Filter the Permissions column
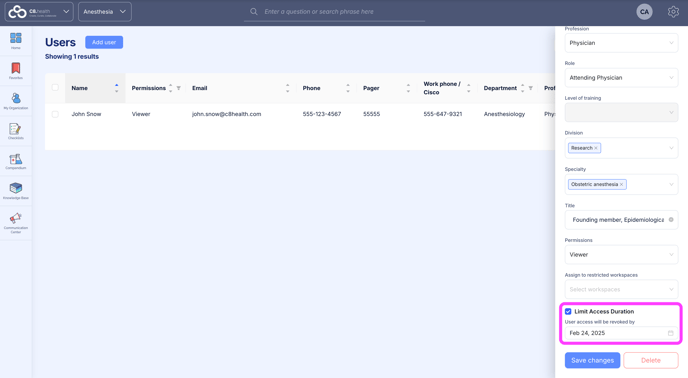This screenshot has width=688, height=378. point(179,88)
